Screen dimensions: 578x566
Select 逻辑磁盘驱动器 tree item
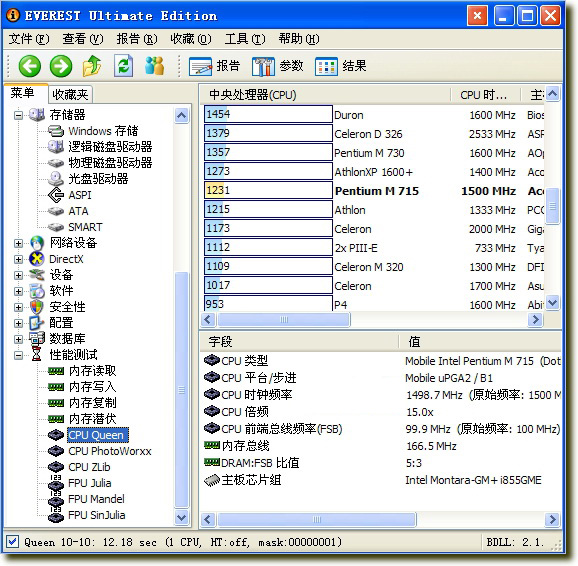110,147
